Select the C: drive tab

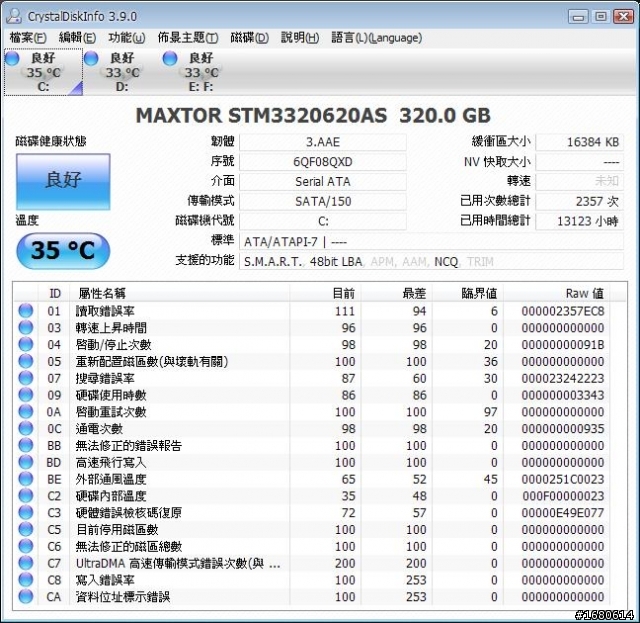coord(43,72)
